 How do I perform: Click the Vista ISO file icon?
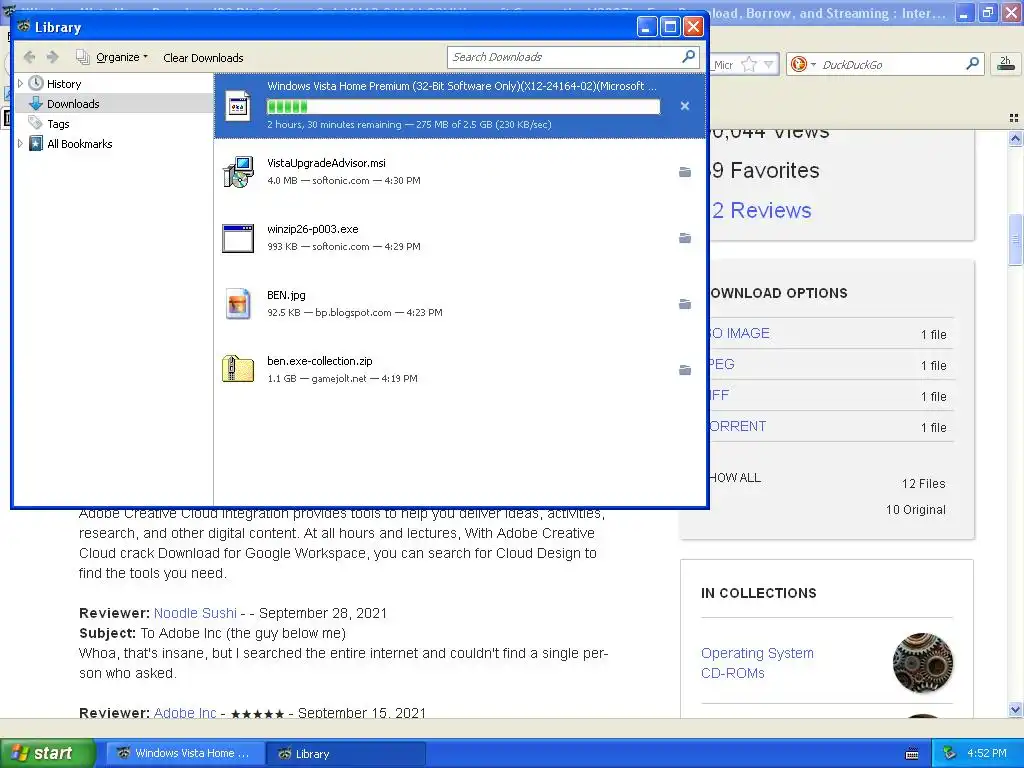tap(238, 106)
